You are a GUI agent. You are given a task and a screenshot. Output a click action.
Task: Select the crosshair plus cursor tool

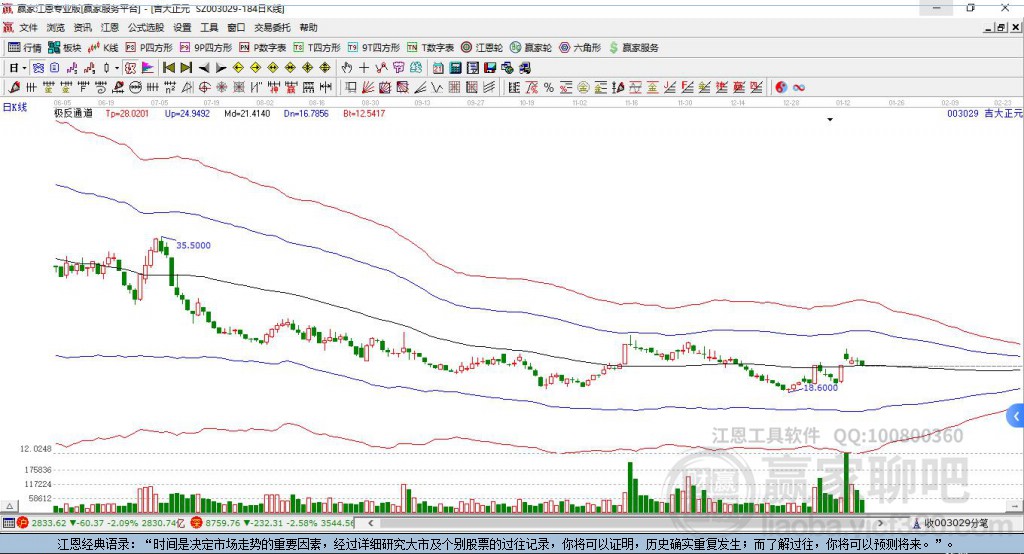pyautogui.click(x=364, y=68)
